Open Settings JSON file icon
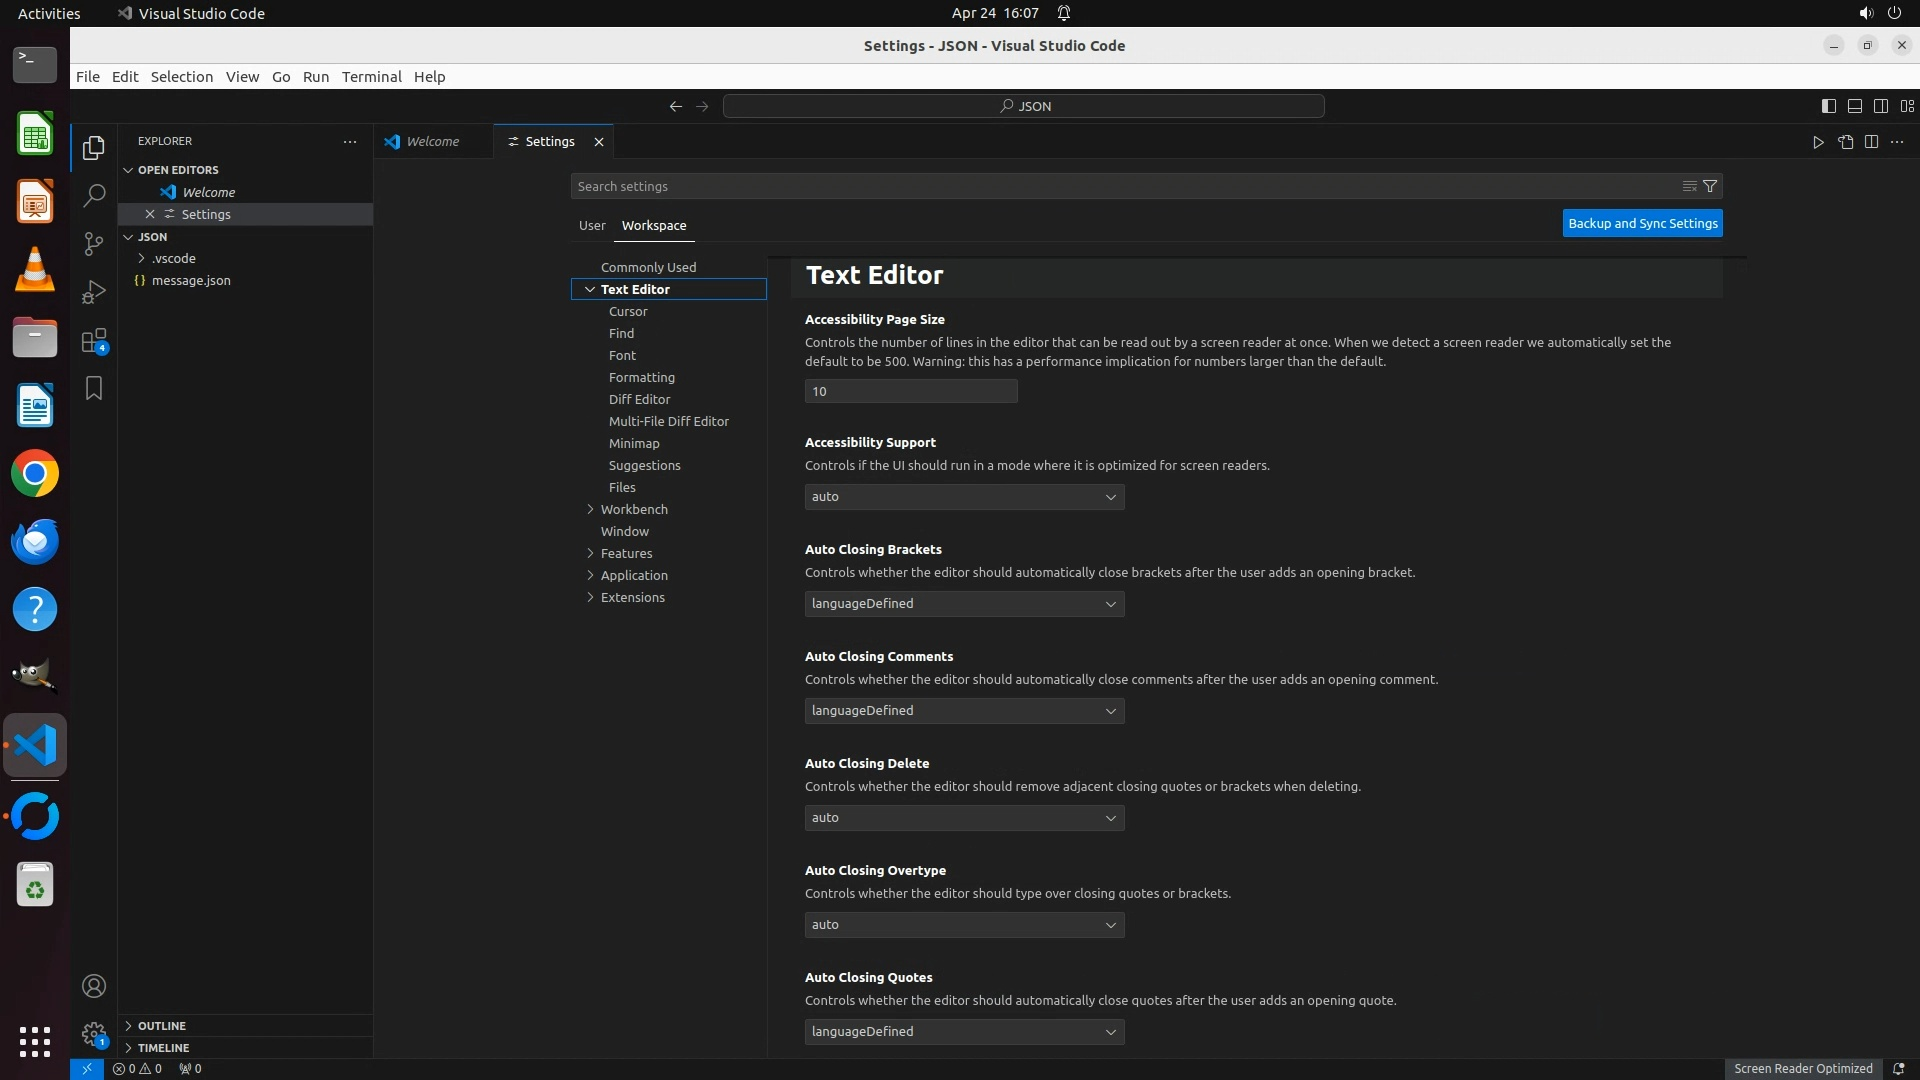This screenshot has width=1920, height=1080. pos(1845,142)
